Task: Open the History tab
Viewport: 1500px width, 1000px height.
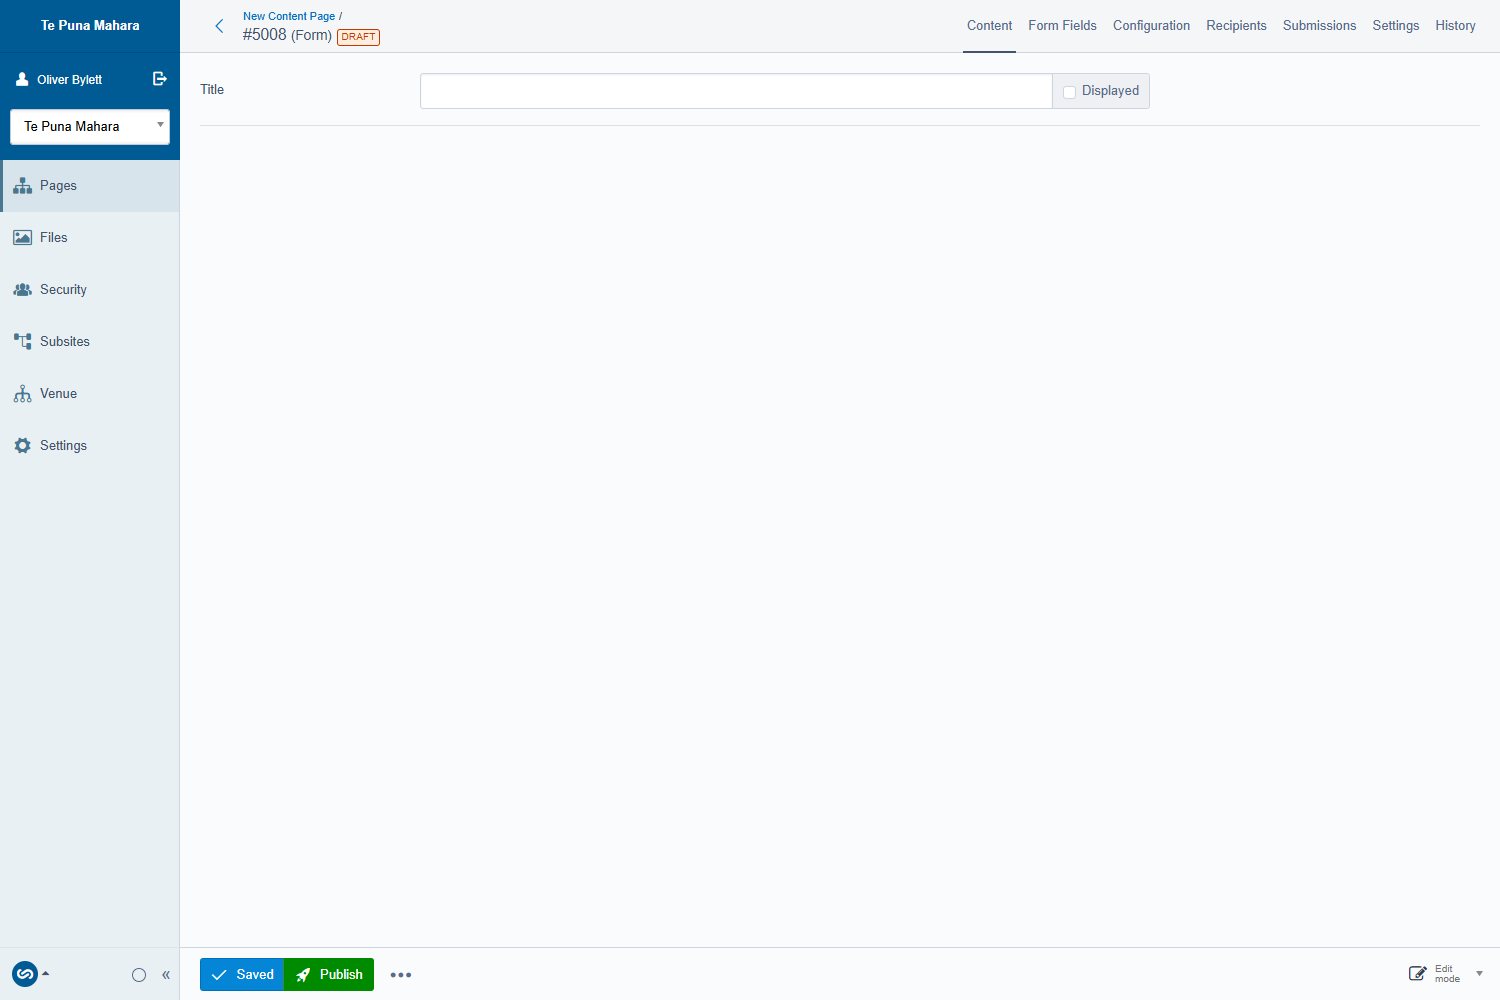Action: [x=1455, y=26]
